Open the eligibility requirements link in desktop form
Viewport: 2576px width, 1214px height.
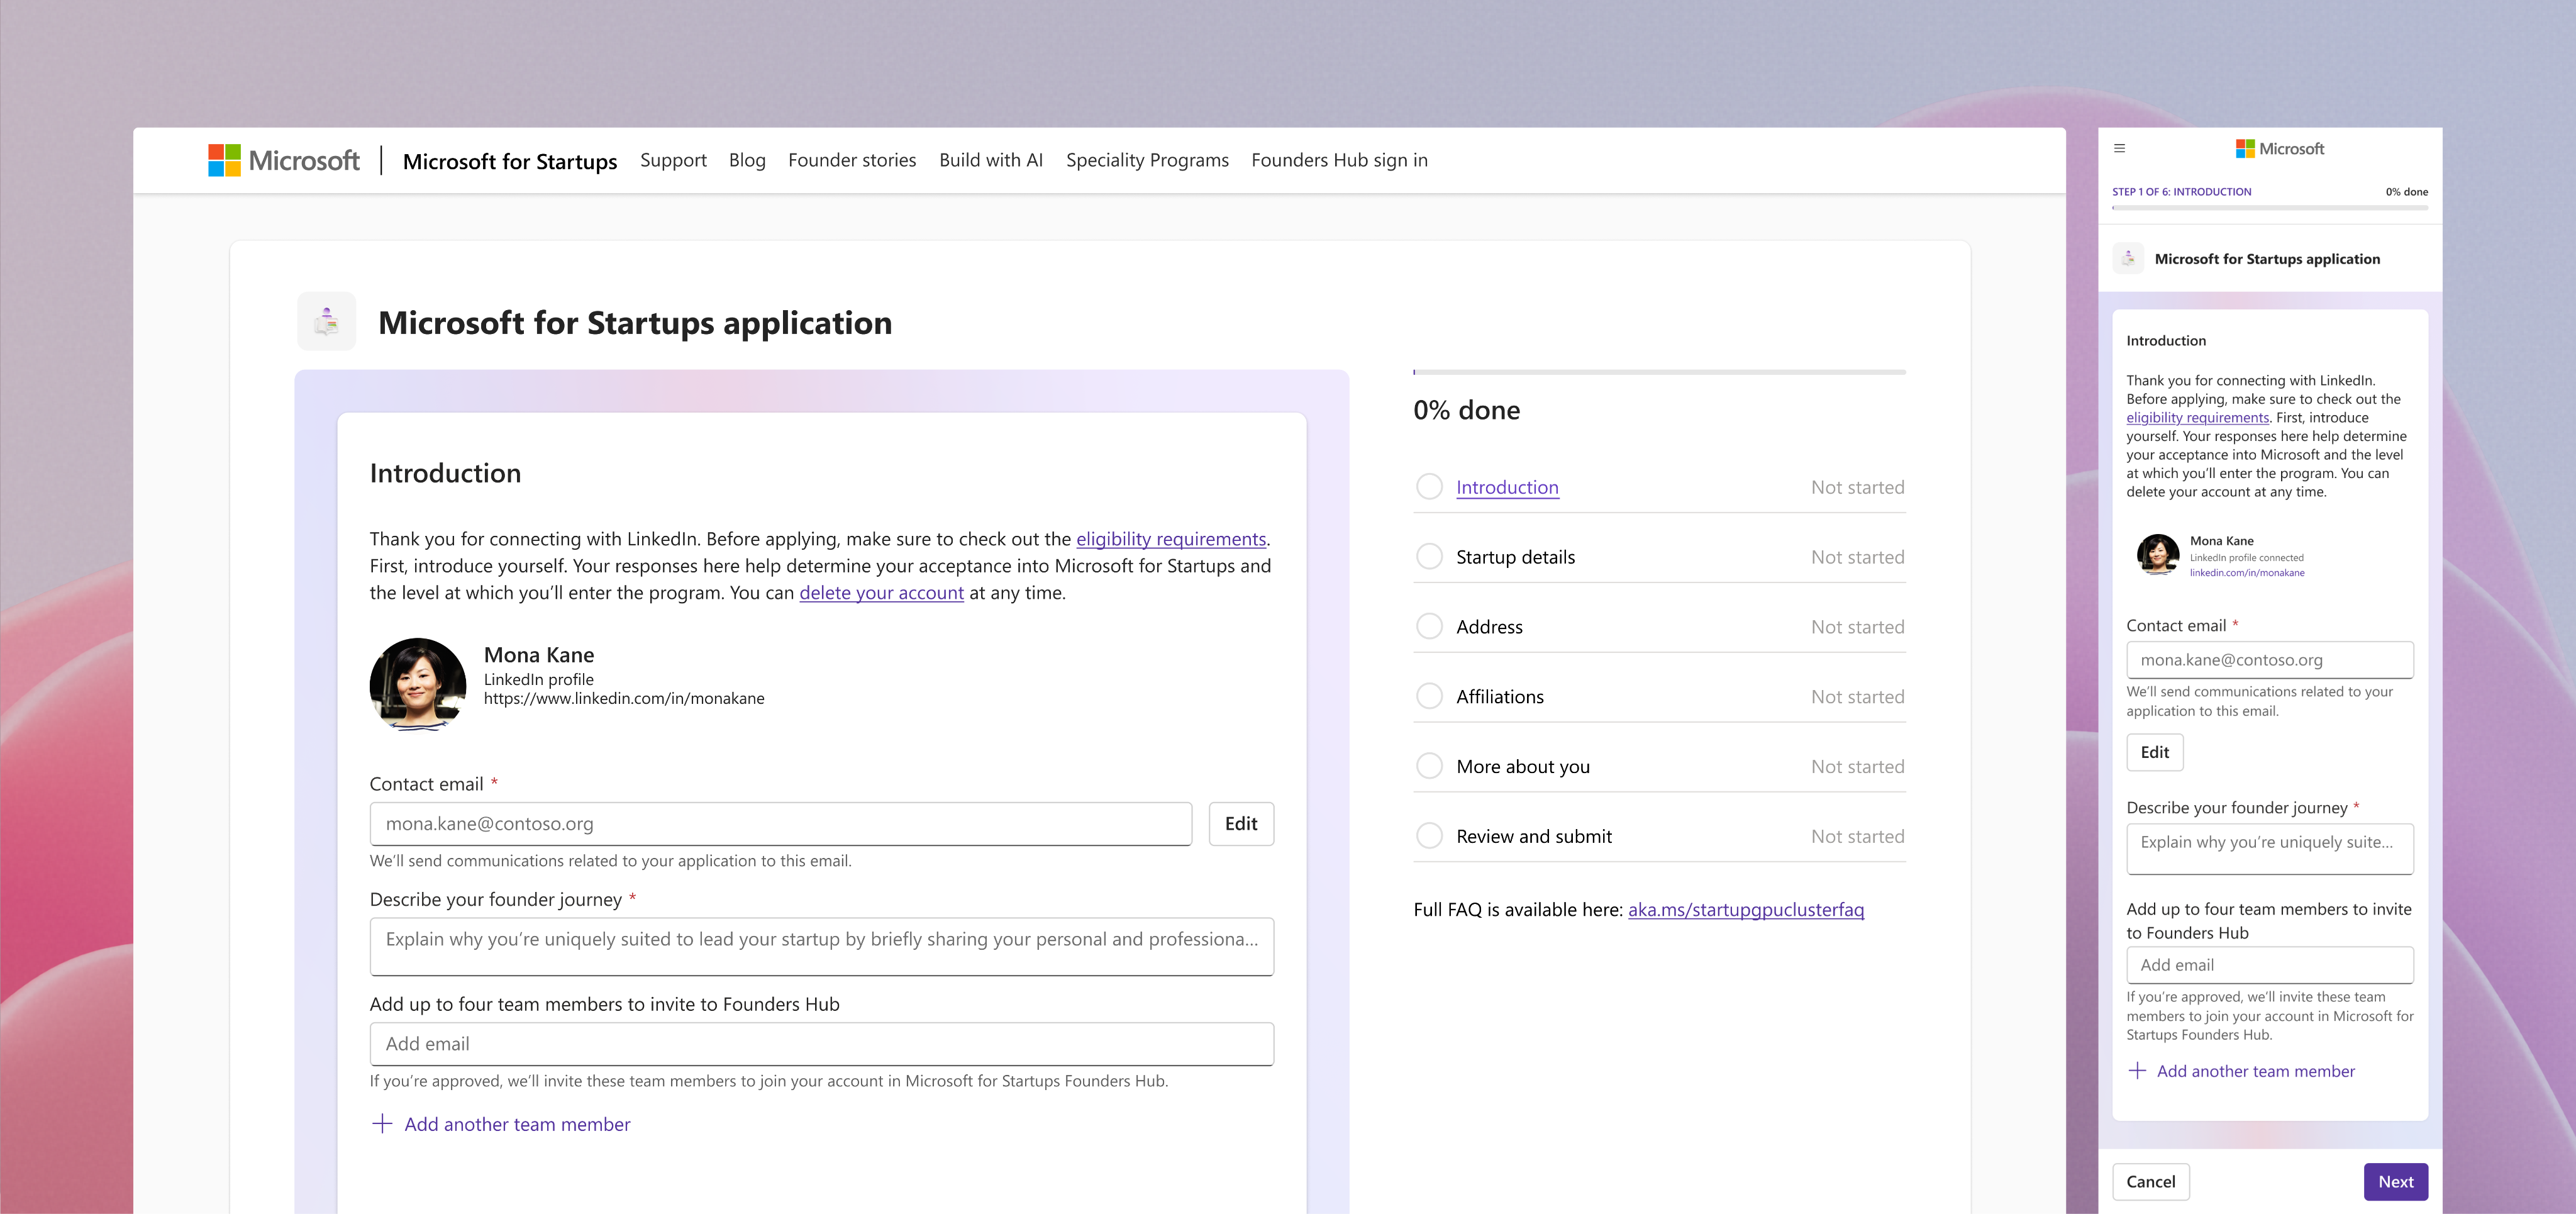[1171, 539]
